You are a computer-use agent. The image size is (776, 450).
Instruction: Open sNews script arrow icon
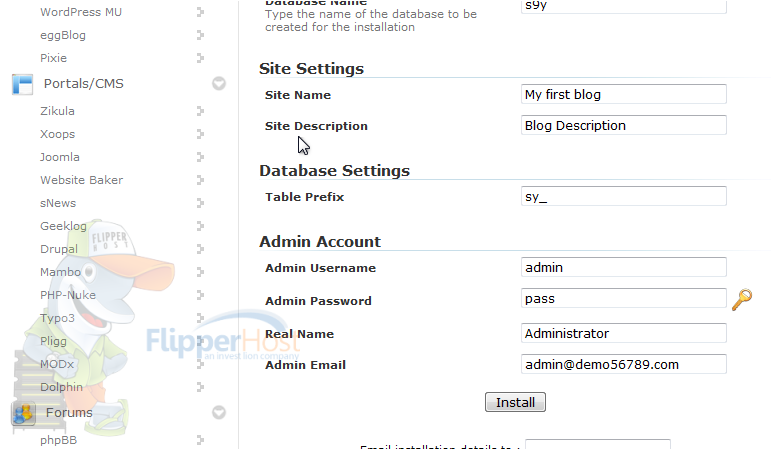tap(200, 203)
